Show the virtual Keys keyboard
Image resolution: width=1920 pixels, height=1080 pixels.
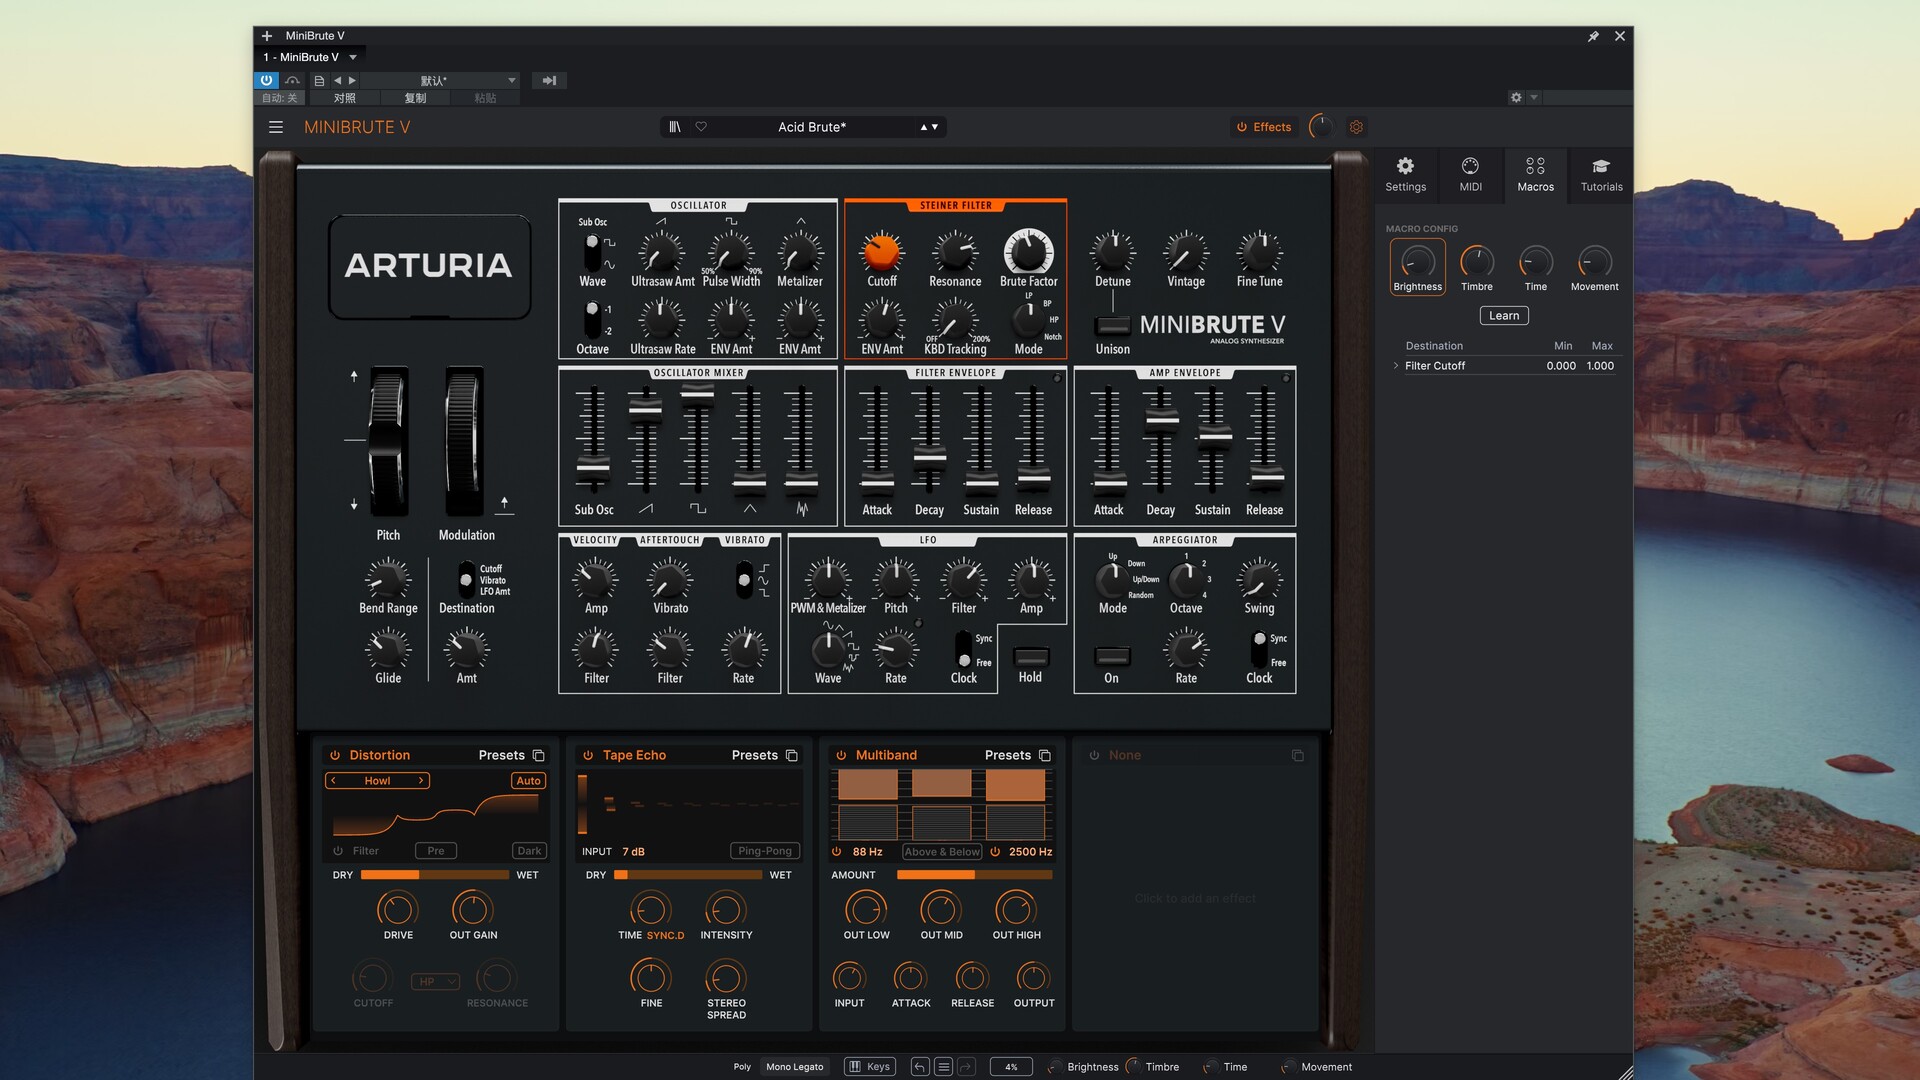[x=869, y=1067]
